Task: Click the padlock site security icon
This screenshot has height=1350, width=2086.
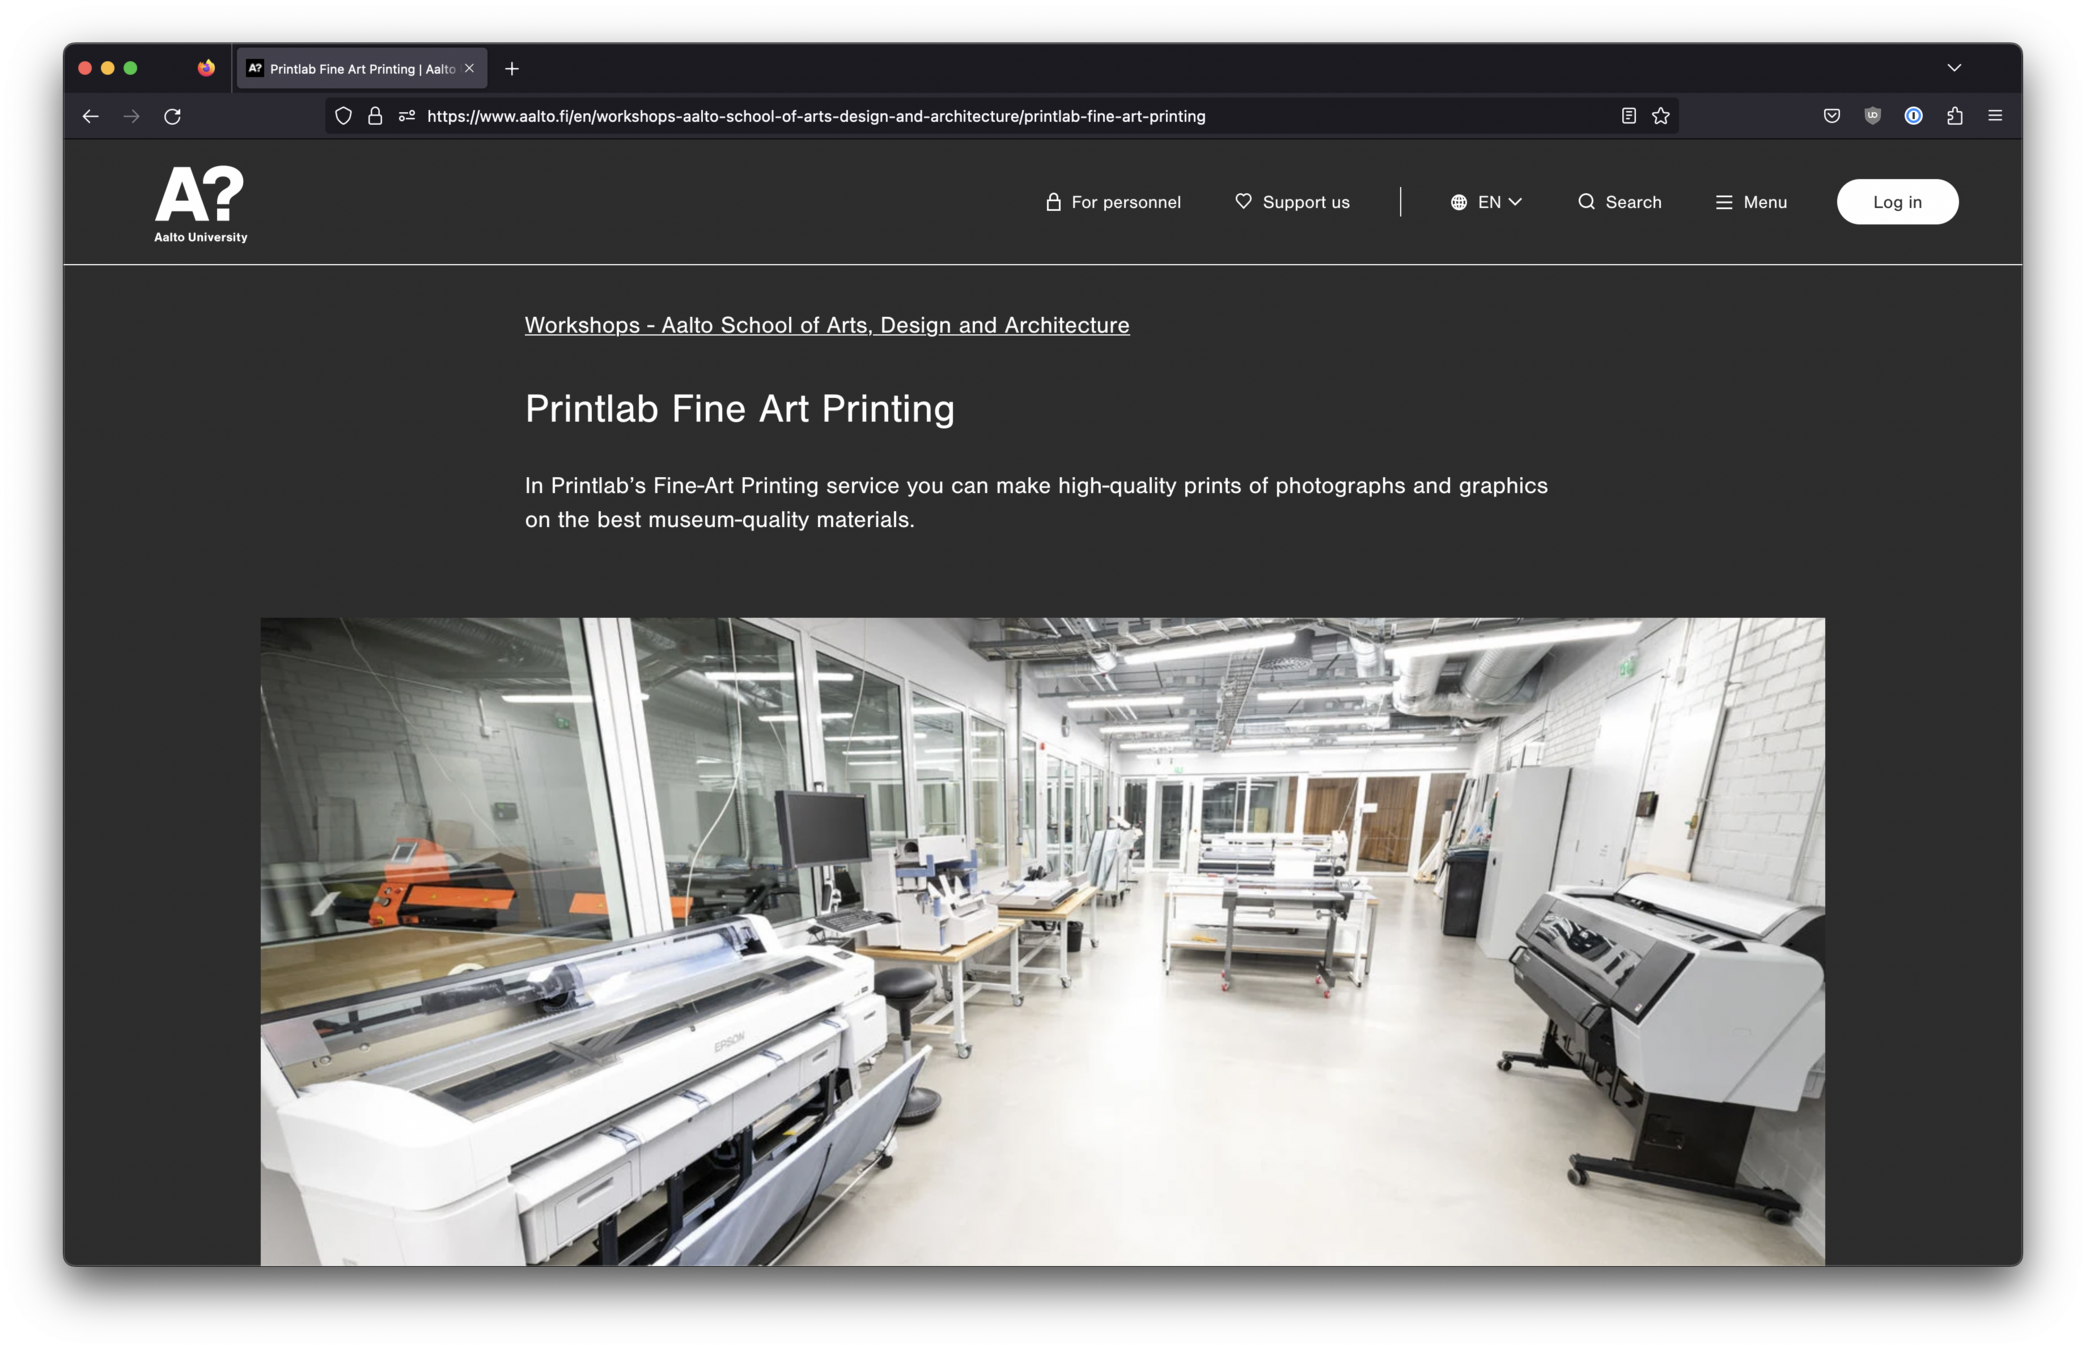Action: point(375,116)
